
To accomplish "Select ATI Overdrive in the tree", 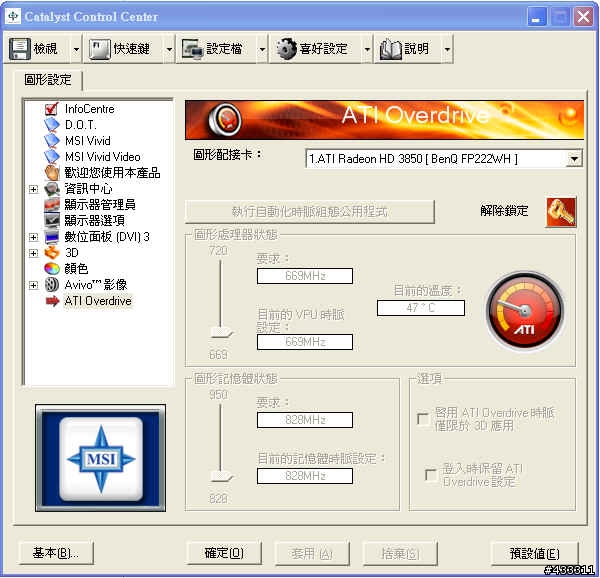I will click(x=98, y=301).
